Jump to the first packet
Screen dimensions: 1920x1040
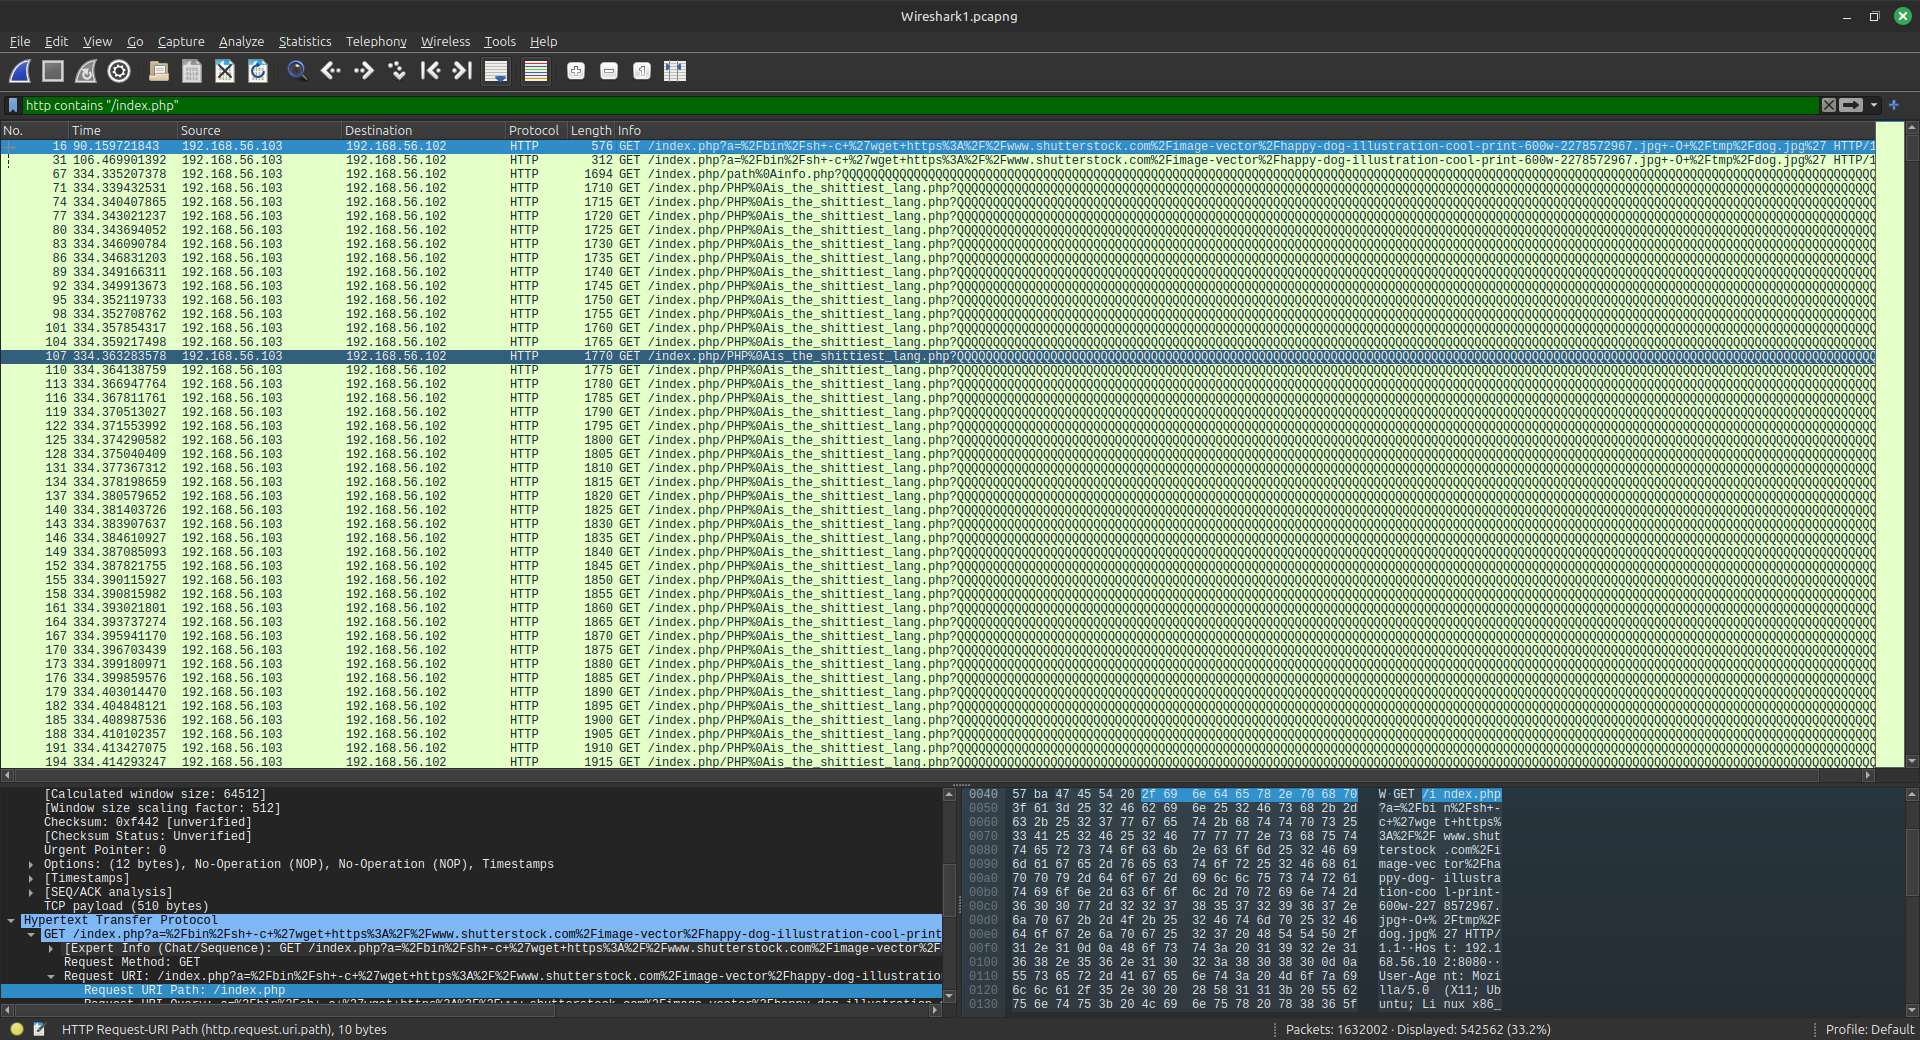pyautogui.click(x=430, y=71)
